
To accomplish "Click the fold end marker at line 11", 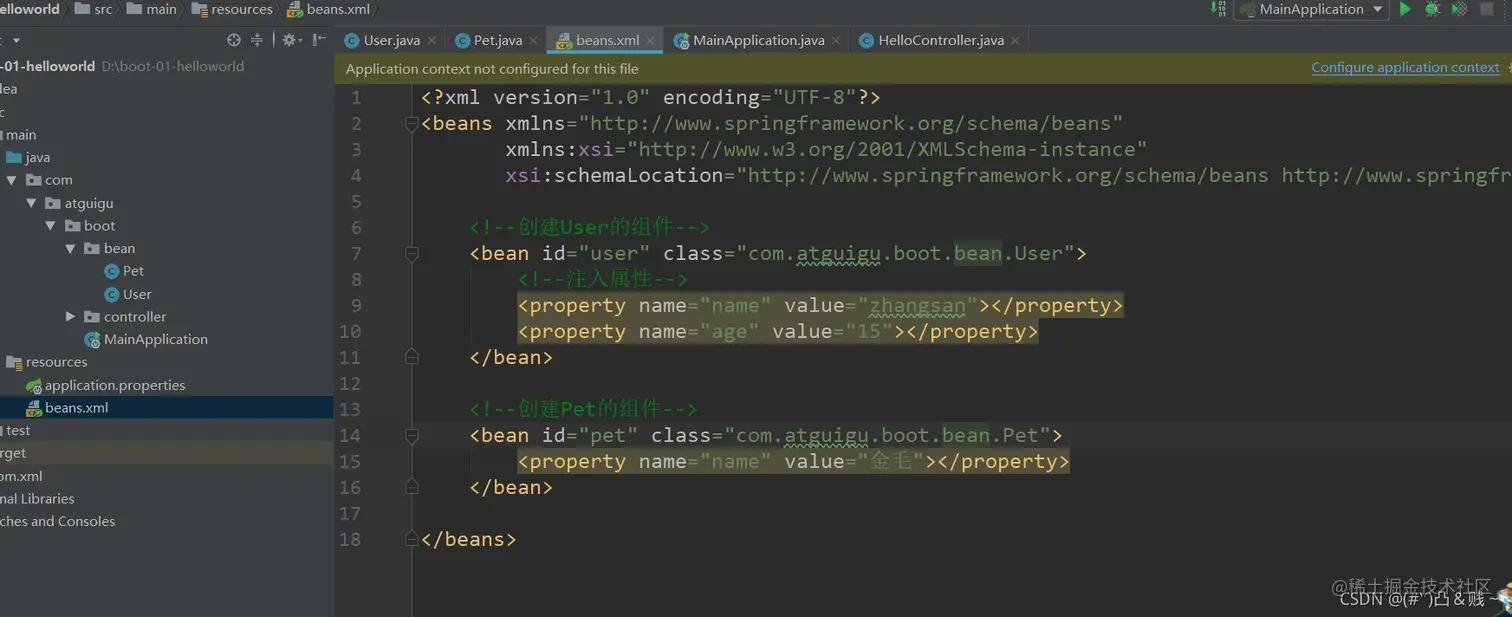I will 411,357.
